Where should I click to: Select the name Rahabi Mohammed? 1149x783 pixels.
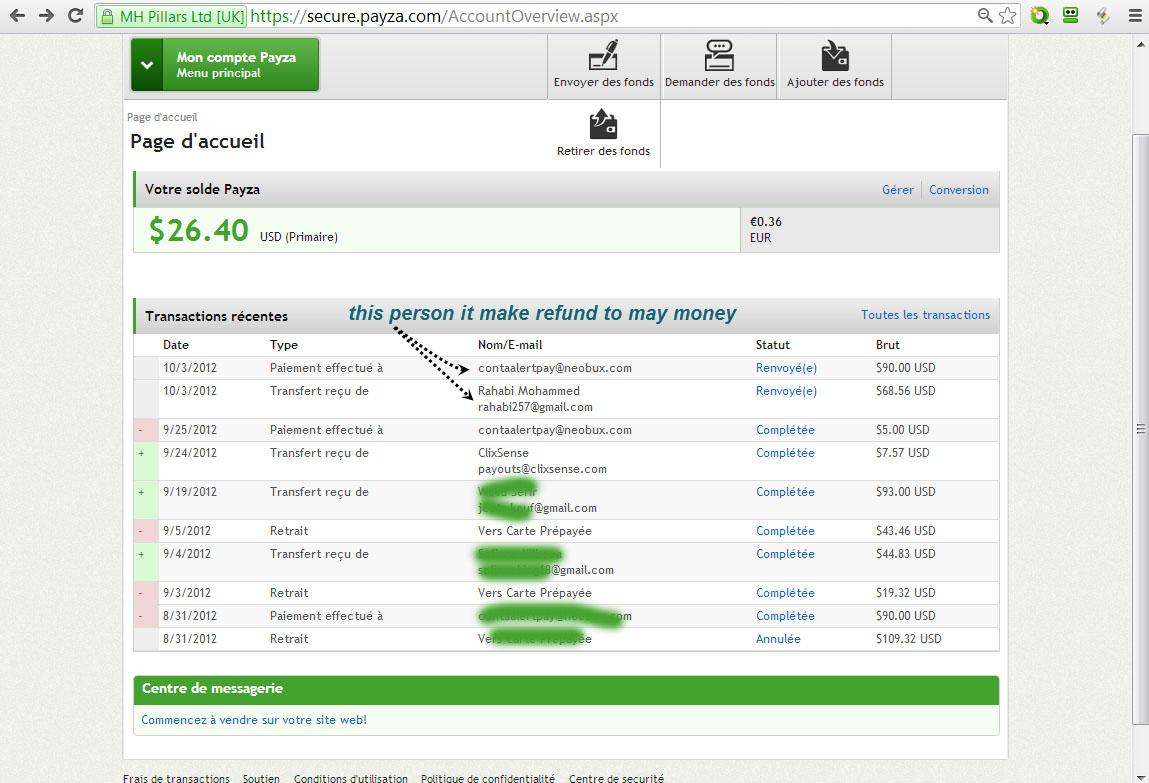click(x=528, y=391)
